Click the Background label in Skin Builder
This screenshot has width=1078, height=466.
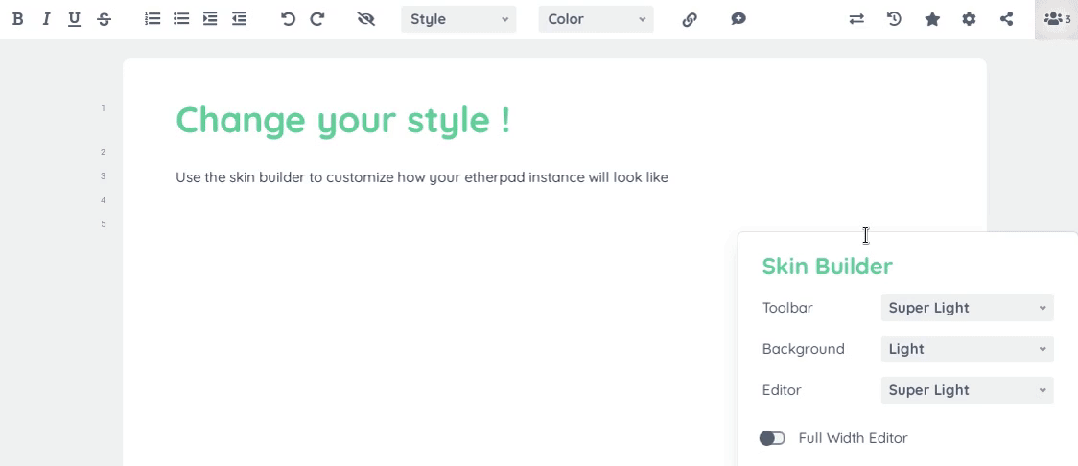point(803,349)
